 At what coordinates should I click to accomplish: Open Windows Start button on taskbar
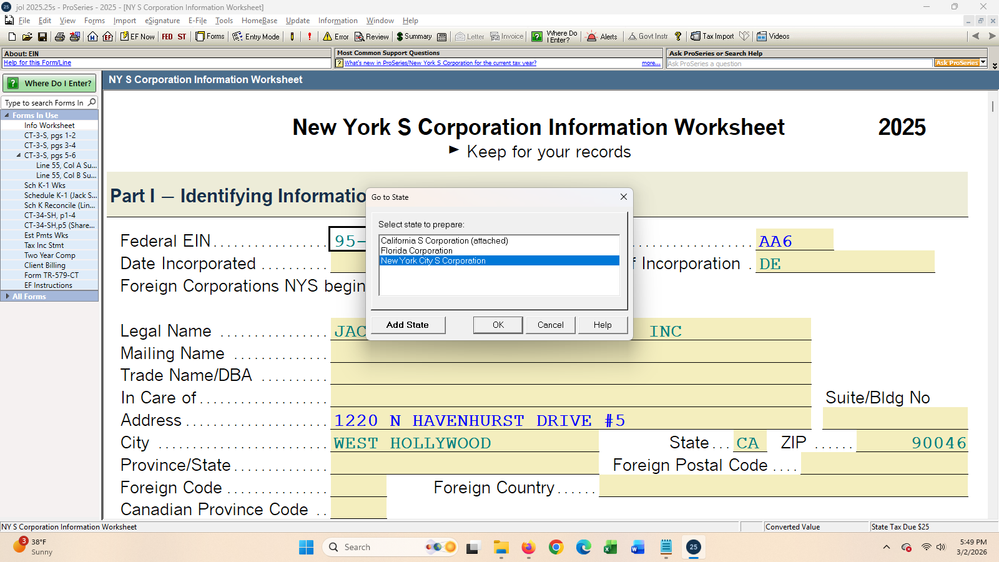(306, 547)
